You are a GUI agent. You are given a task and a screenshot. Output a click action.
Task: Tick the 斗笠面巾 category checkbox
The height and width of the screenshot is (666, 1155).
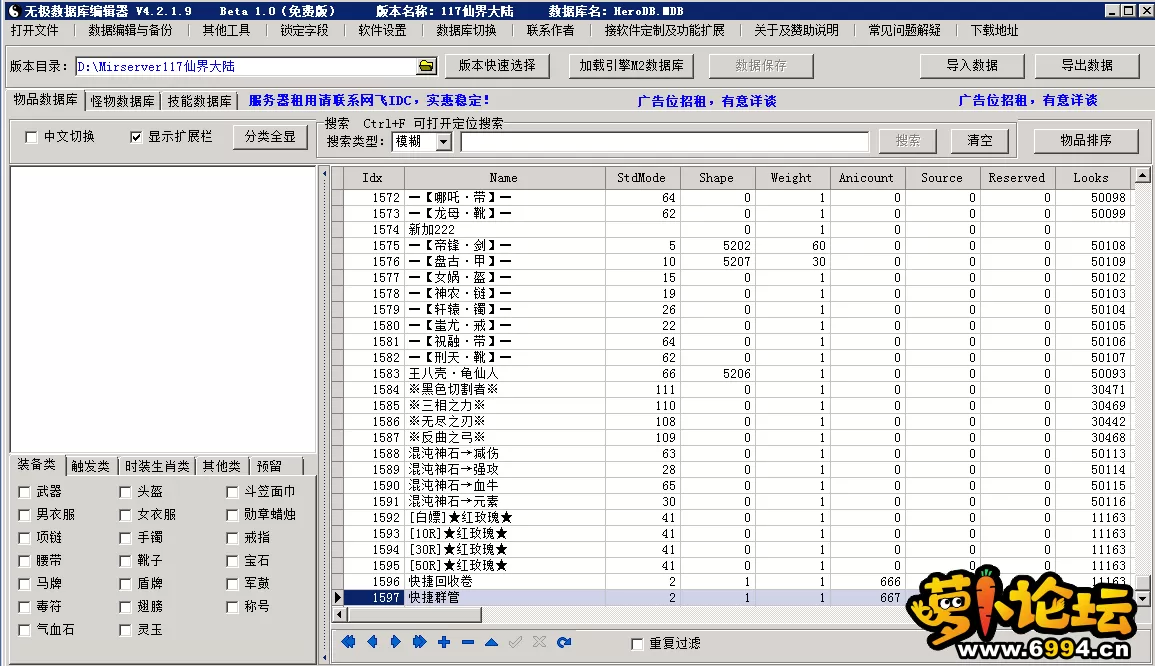coord(232,492)
